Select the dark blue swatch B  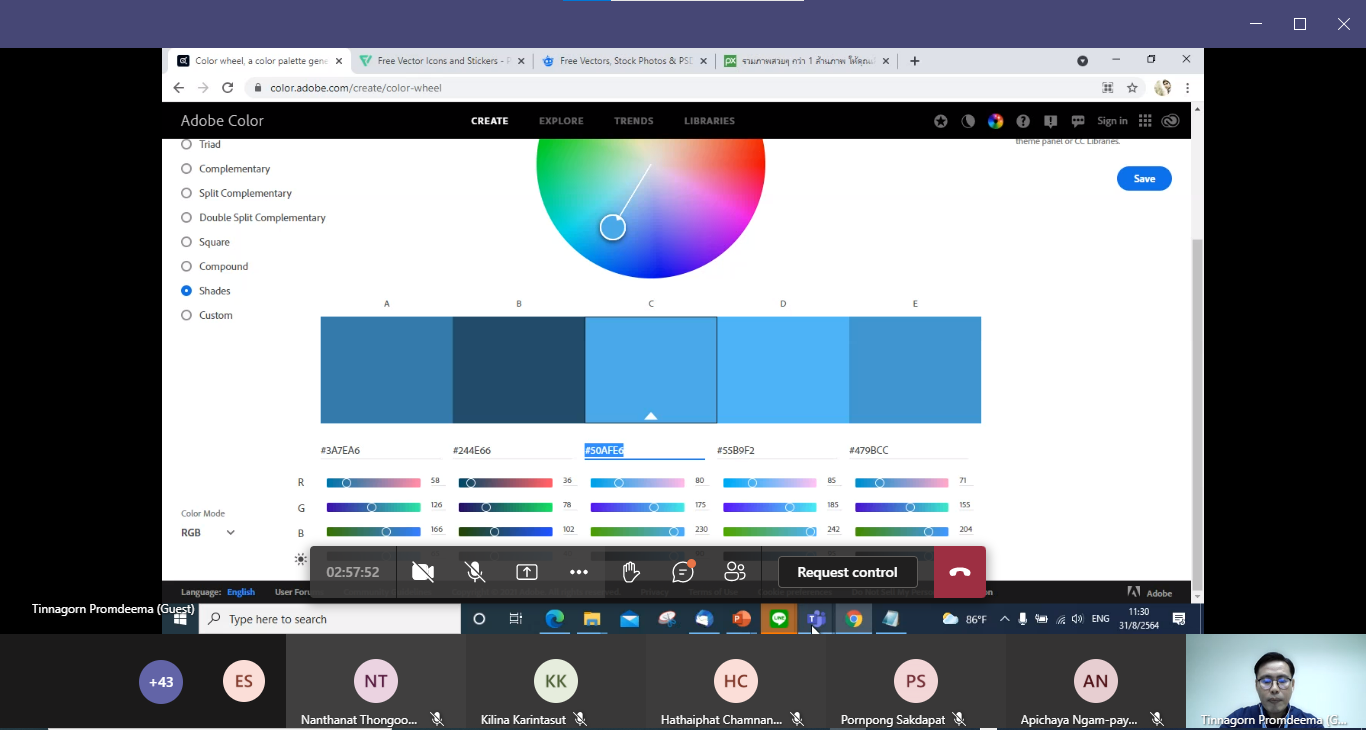(x=519, y=370)
